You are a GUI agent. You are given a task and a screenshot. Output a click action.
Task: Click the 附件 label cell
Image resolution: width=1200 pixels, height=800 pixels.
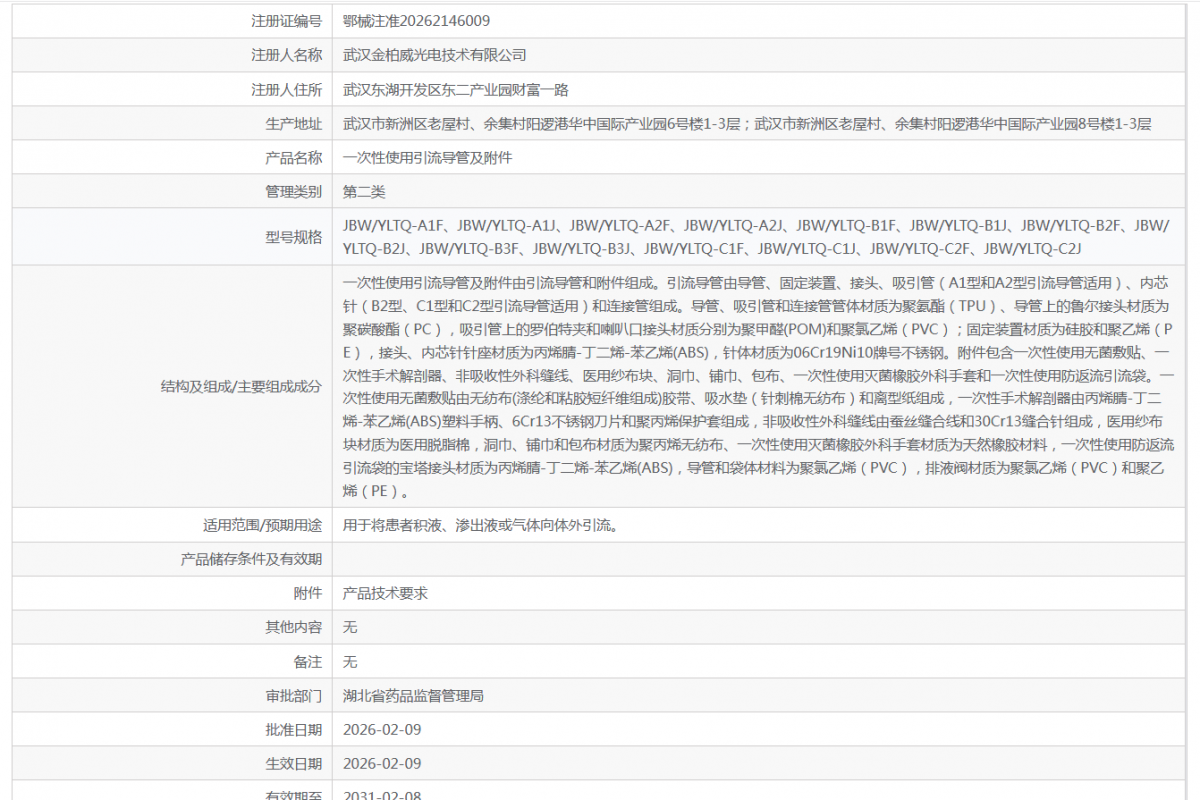coord(172,593)
